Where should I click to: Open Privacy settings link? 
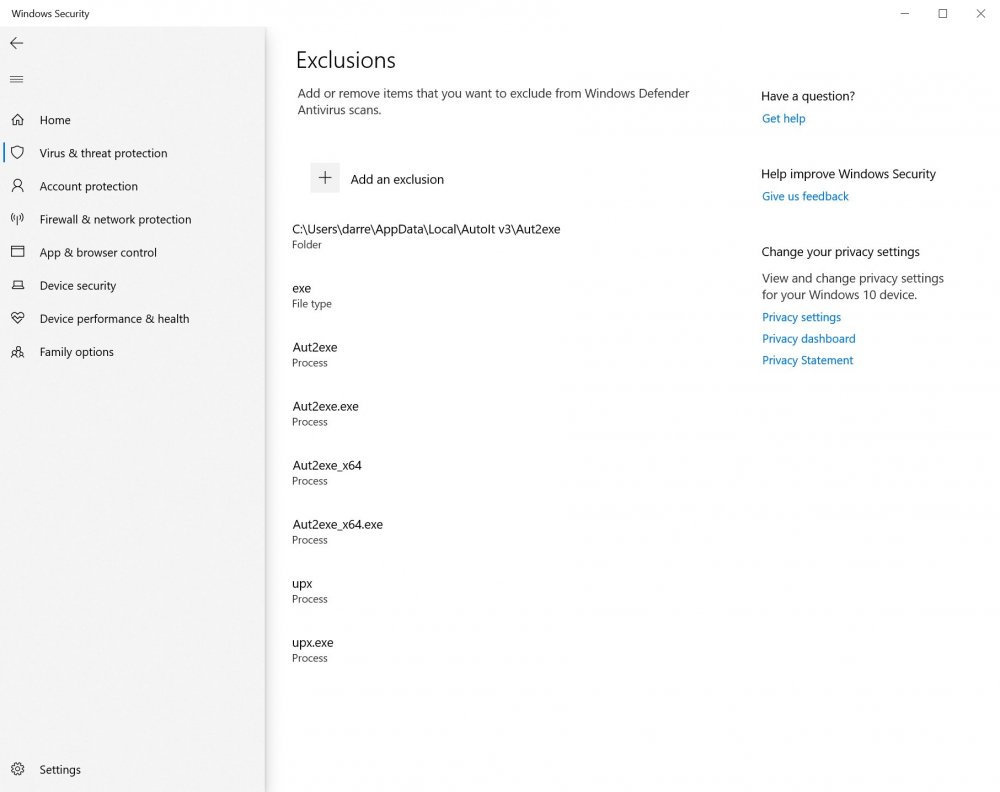pyautogui.click(x=801, y=317)
